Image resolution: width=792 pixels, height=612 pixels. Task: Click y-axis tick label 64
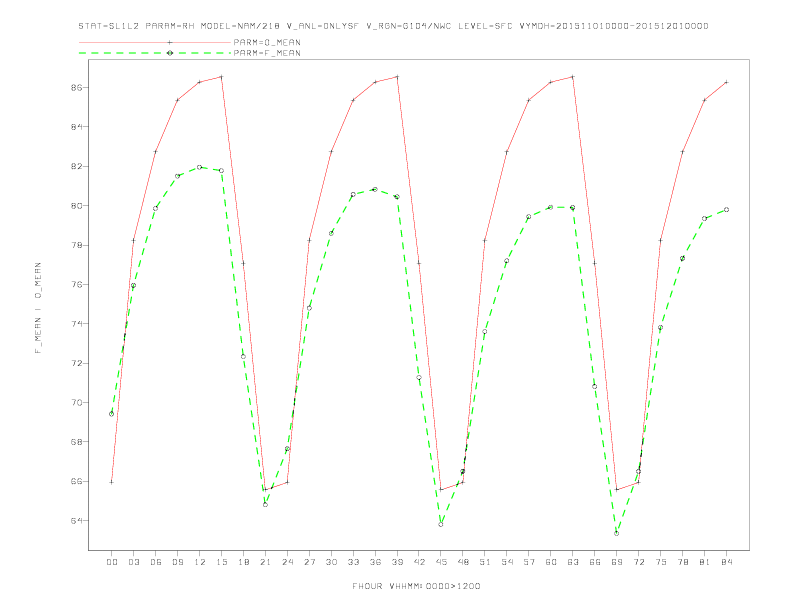click(x=75, y=521)
